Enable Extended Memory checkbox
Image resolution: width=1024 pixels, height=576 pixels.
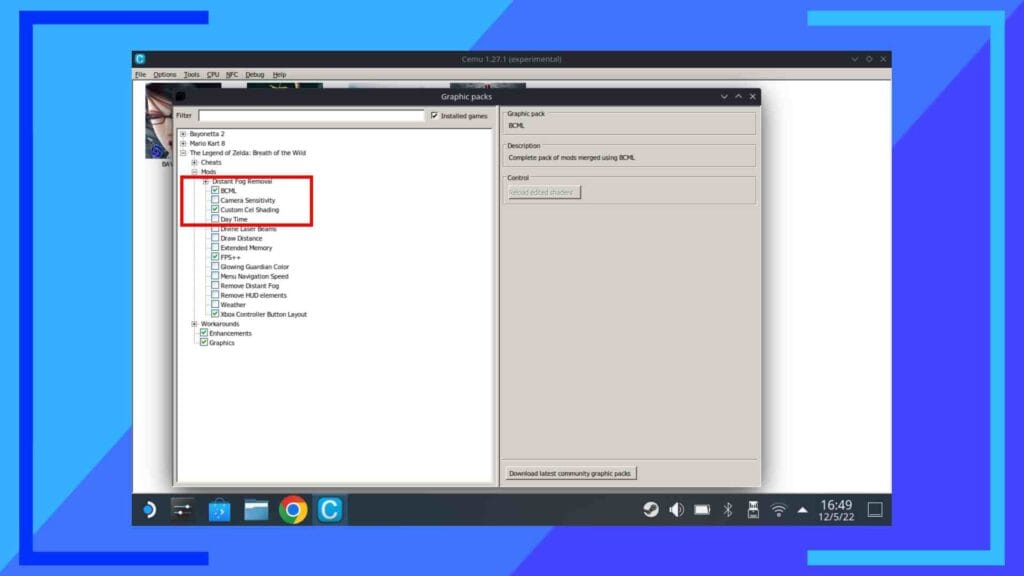pos(215,248)
